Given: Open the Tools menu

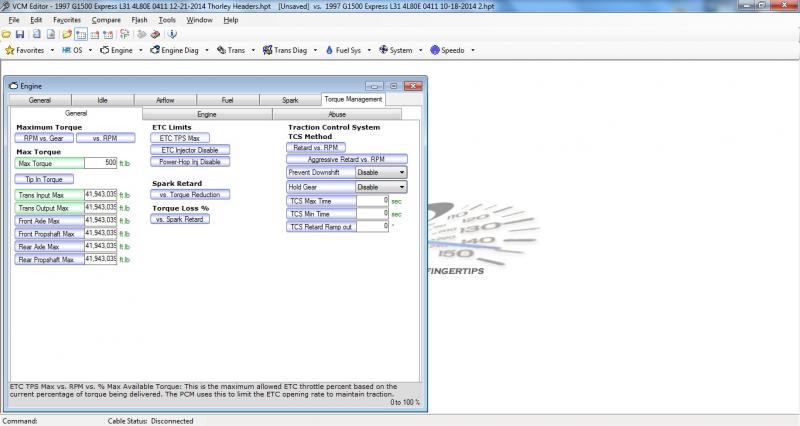Looking at the screenshot, I should [167, 20].
